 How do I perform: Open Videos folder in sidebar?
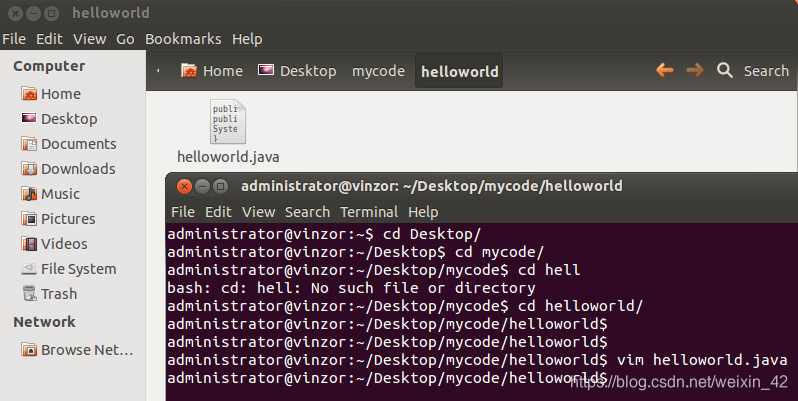[54, 244]
